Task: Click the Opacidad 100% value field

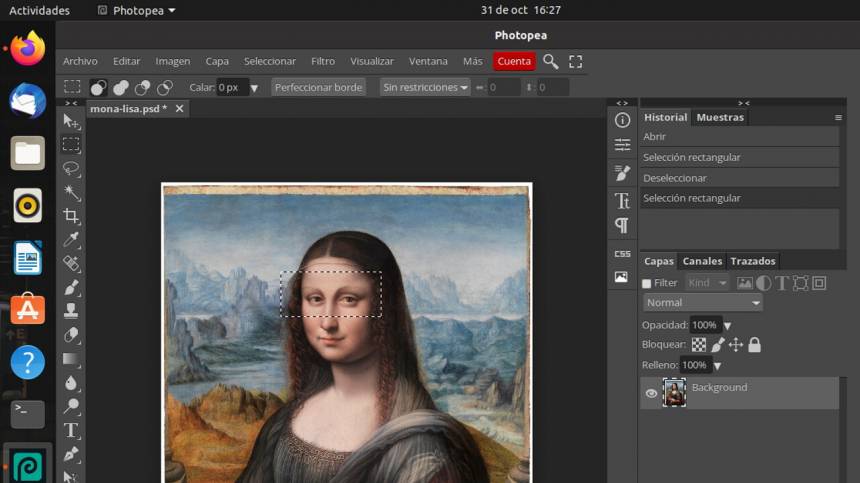Action: pyautogui.click(x=706, y=325)
